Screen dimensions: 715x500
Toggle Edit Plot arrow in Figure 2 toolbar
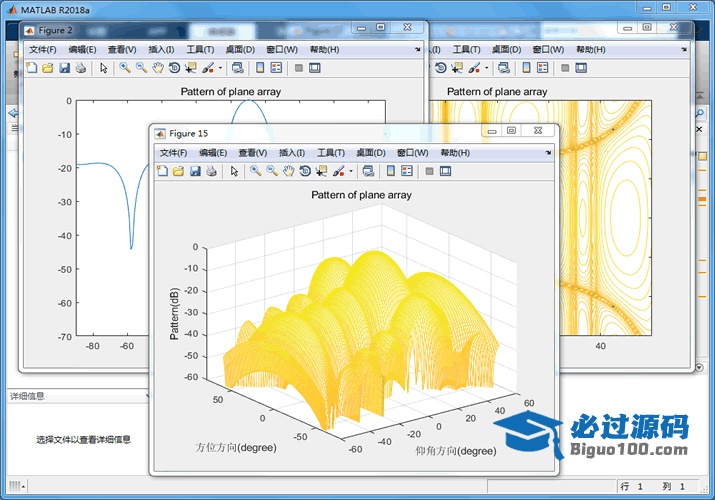pyautogui.click(x=103, y=68)
